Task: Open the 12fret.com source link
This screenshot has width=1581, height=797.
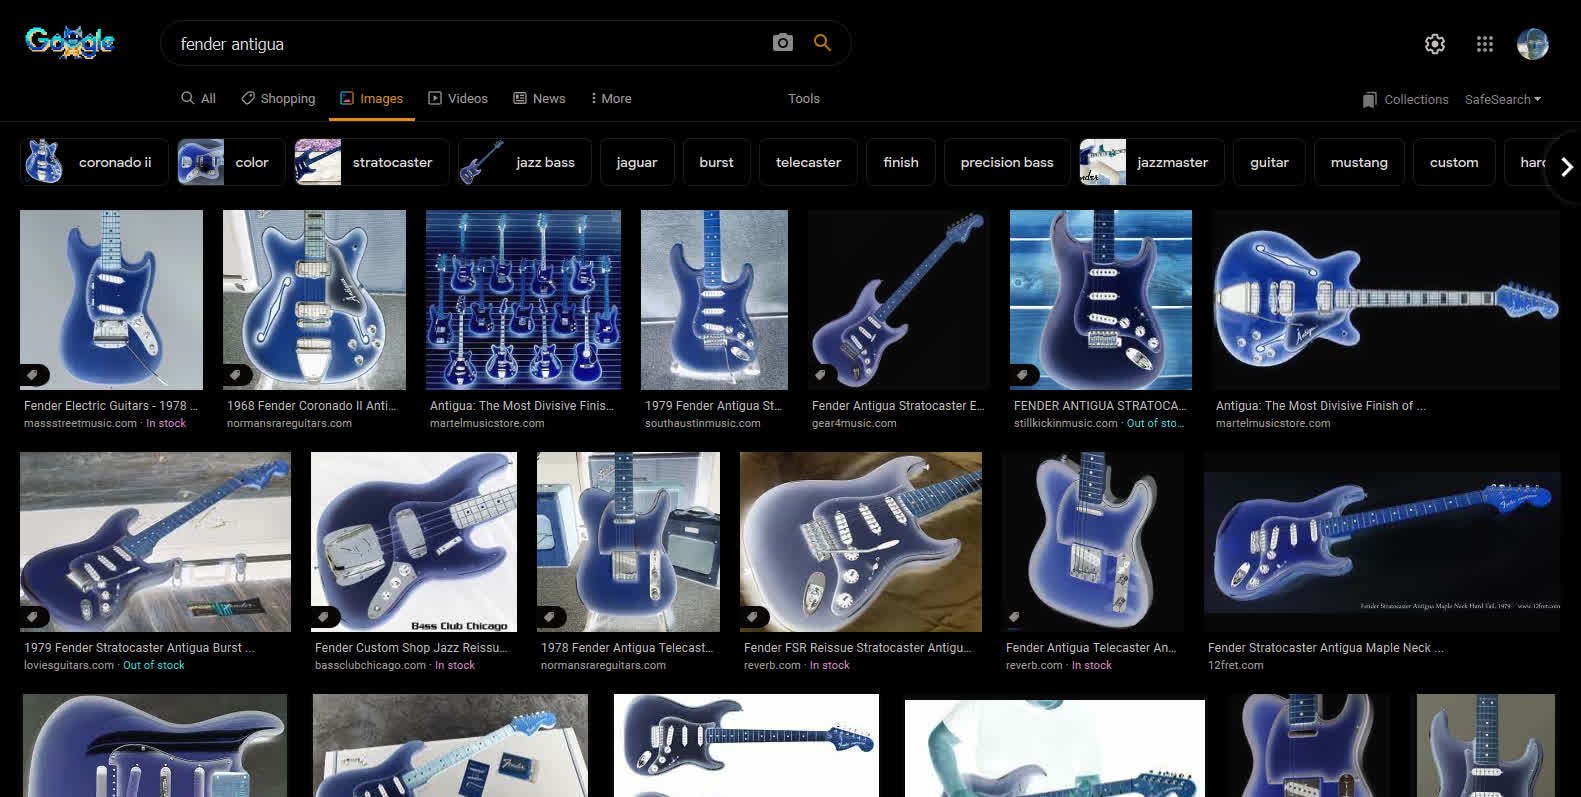Action: 1235,665
